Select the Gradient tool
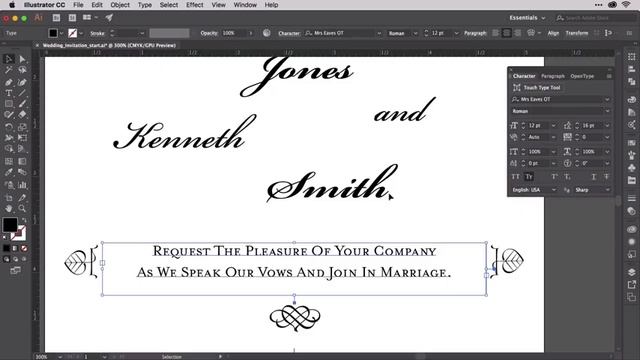 point(22,161)
